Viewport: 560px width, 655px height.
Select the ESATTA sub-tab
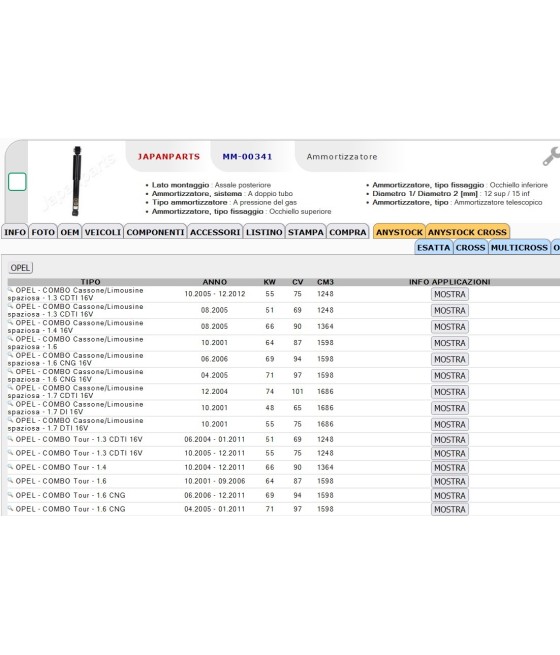(x=433, y=247)
